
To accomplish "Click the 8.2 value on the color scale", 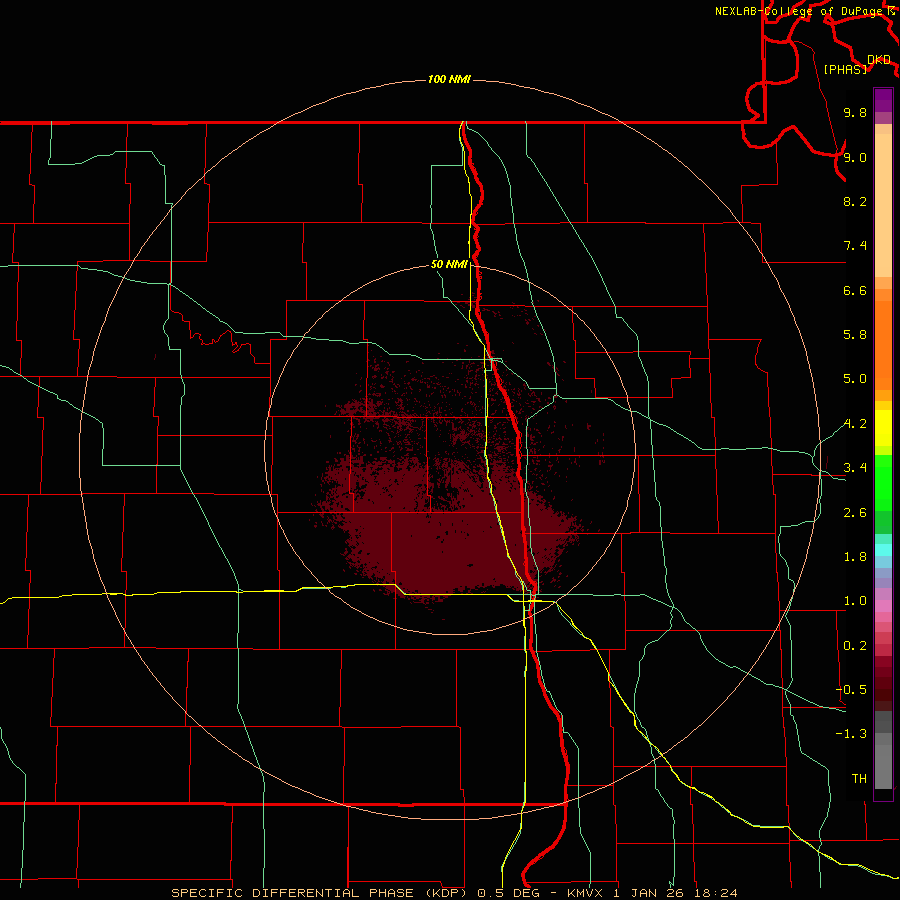I will (855, 201).
